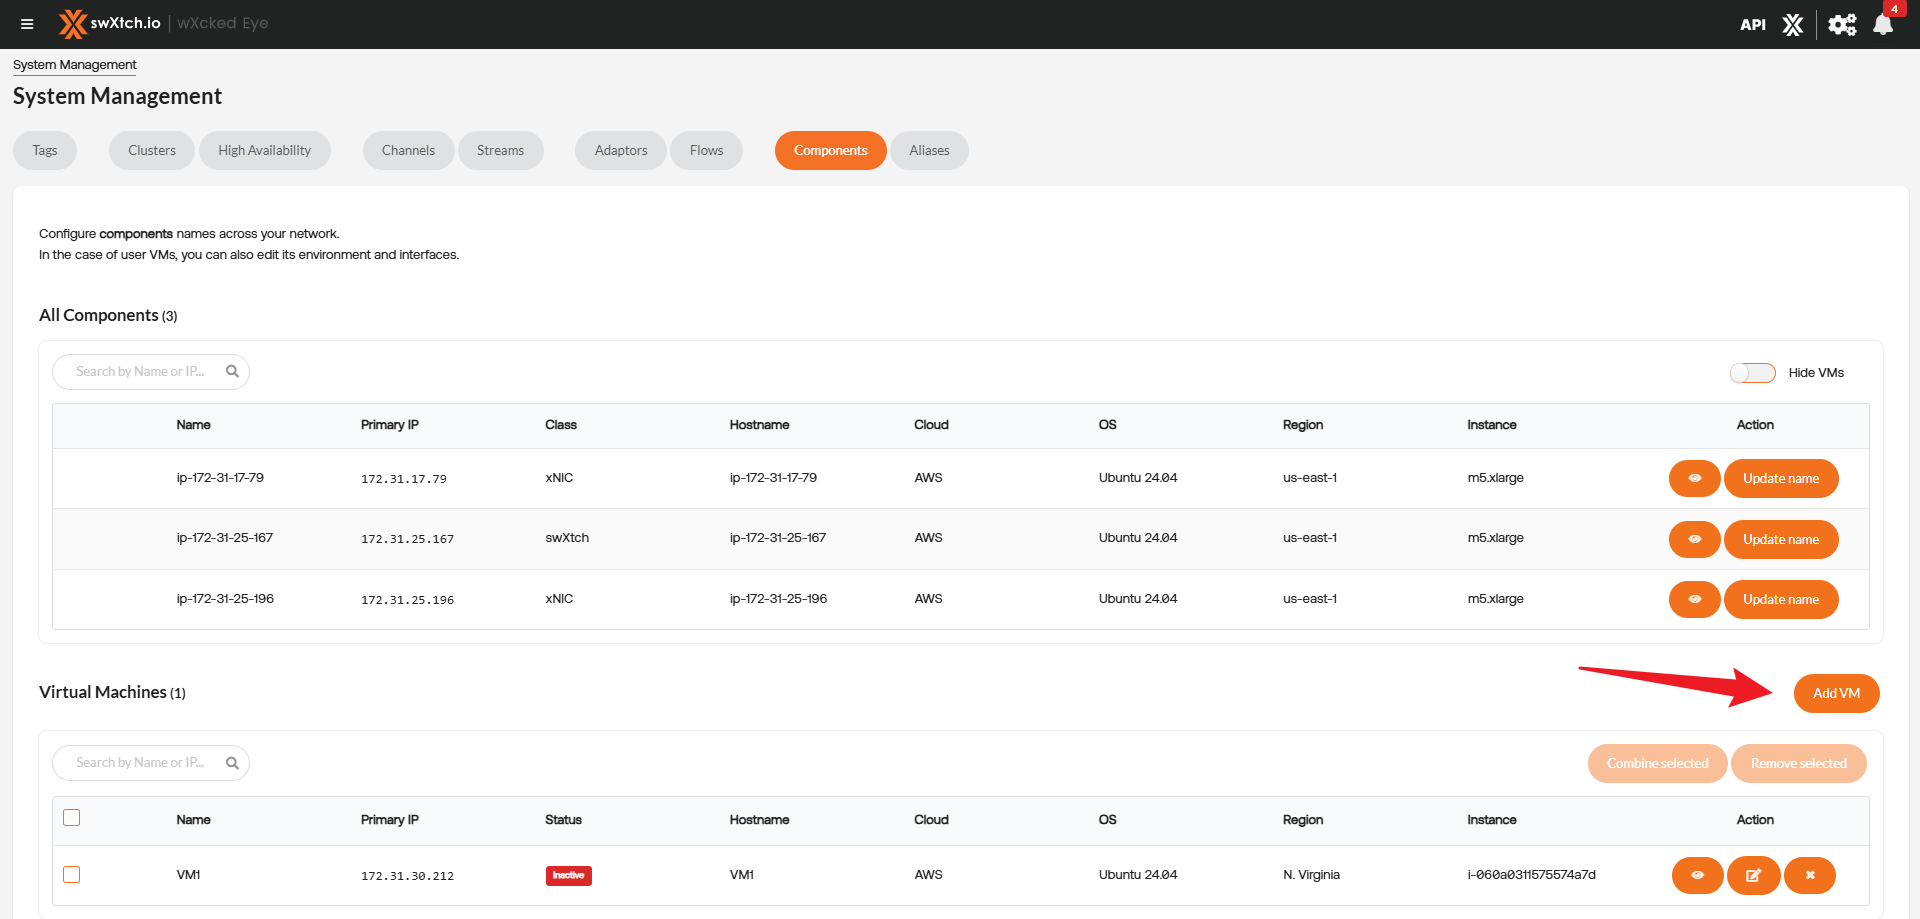
Task: Click the Add VM button
Action: [x=1836, y=693]
